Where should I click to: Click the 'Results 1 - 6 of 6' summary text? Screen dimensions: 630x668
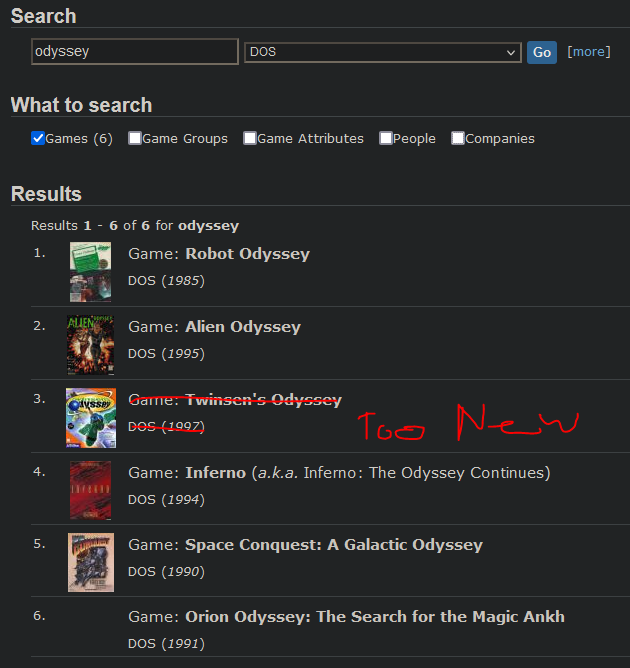(135, 225)
